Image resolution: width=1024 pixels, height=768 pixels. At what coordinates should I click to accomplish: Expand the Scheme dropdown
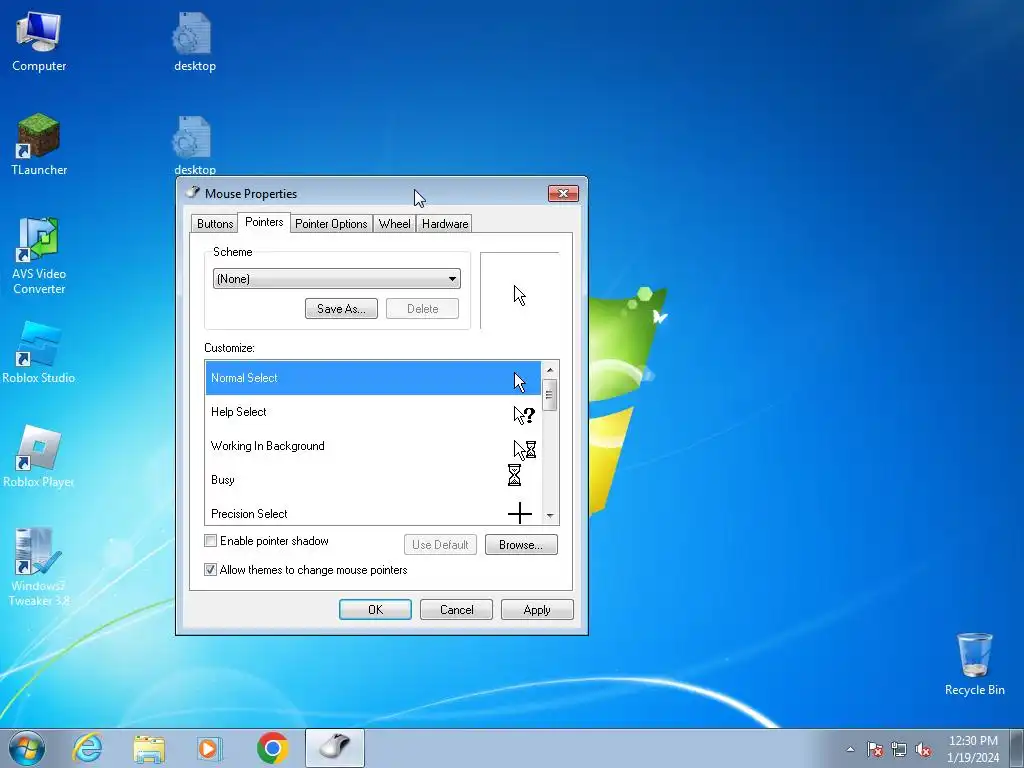(x=336, y=279)
